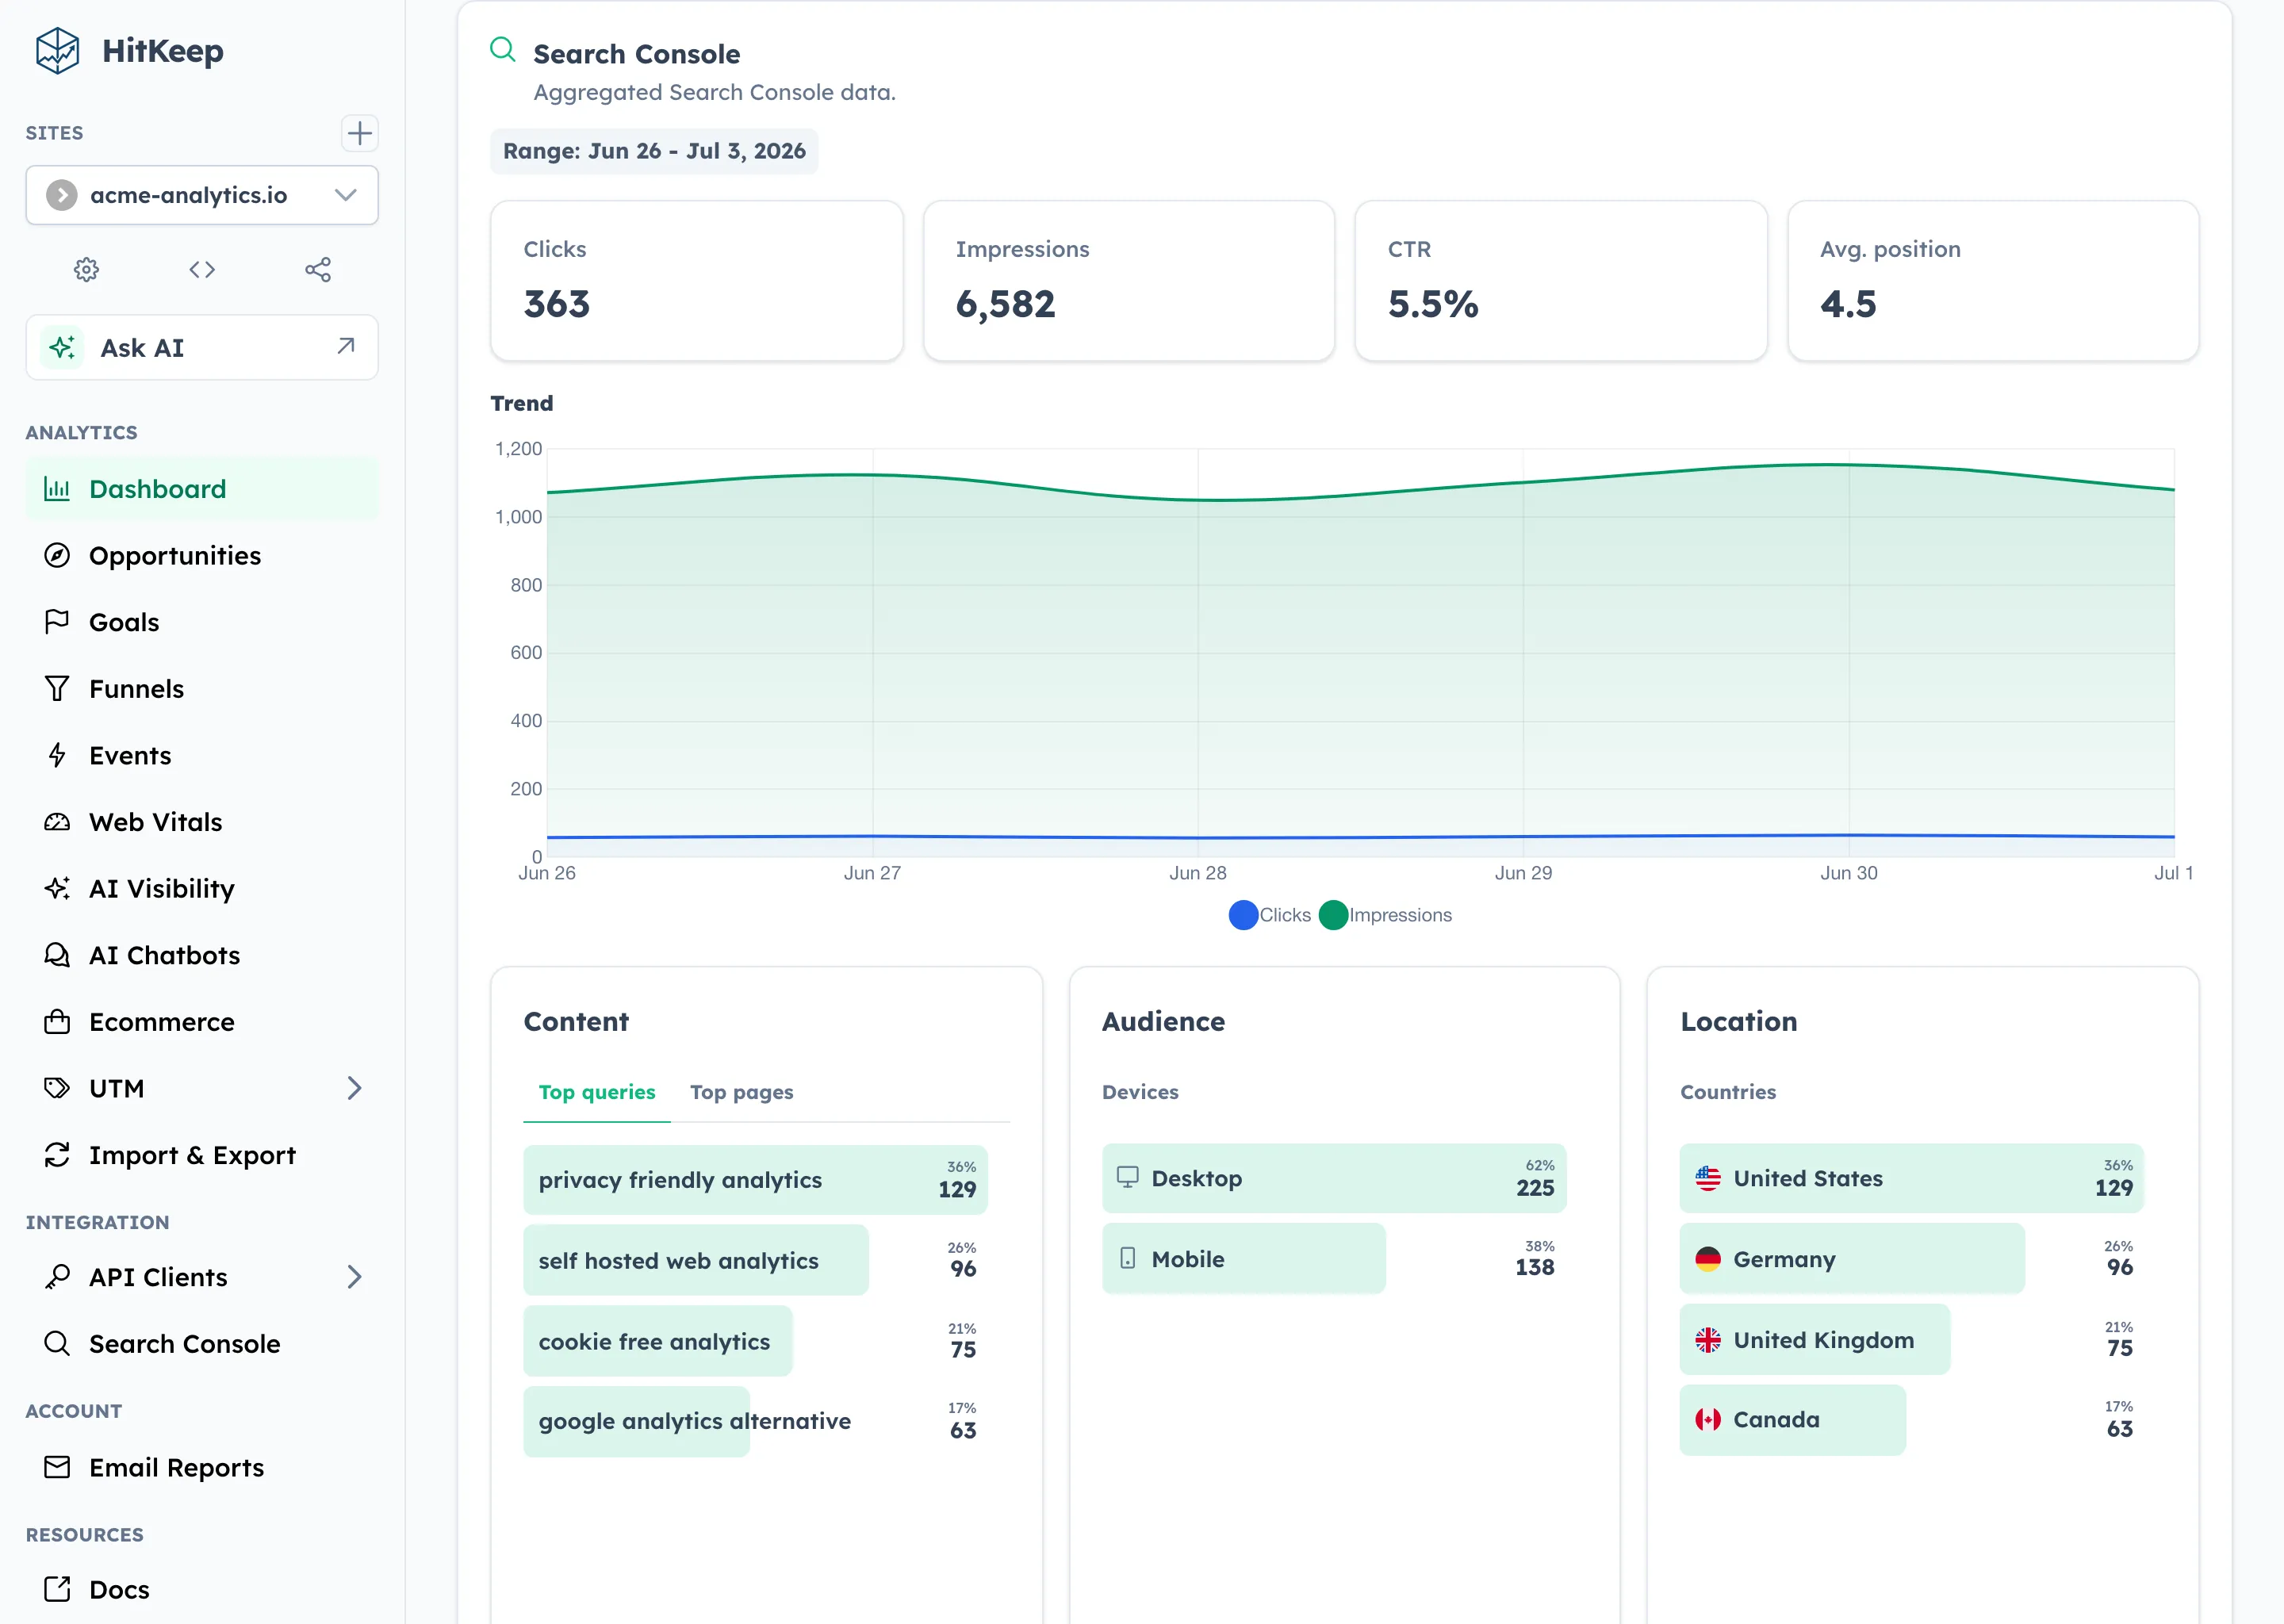This screenshot has height=1624, width=2284.
Task: Open the share site icon
Action: click(318, 269)
